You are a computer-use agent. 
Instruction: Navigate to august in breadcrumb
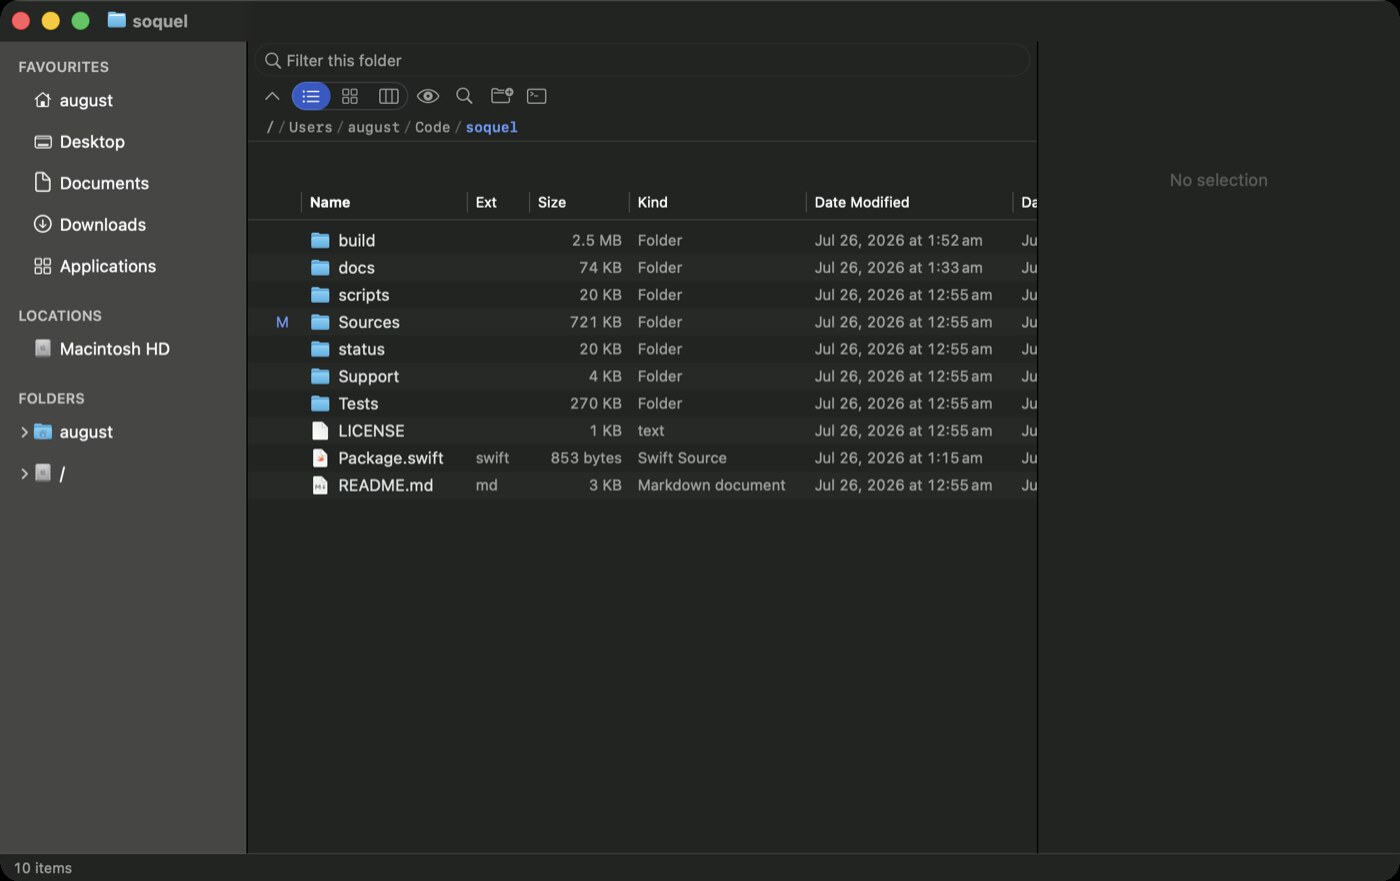(x=373, y=127)
